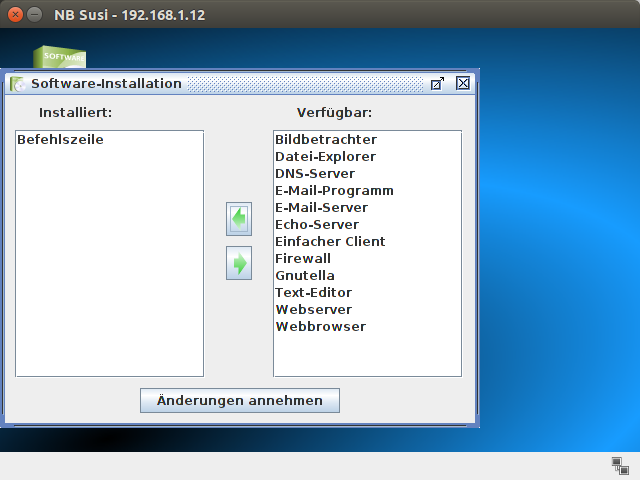Choose Datei-Explorer from available software
The width and height of the screenshot is (640, 480).
(325, 157)
